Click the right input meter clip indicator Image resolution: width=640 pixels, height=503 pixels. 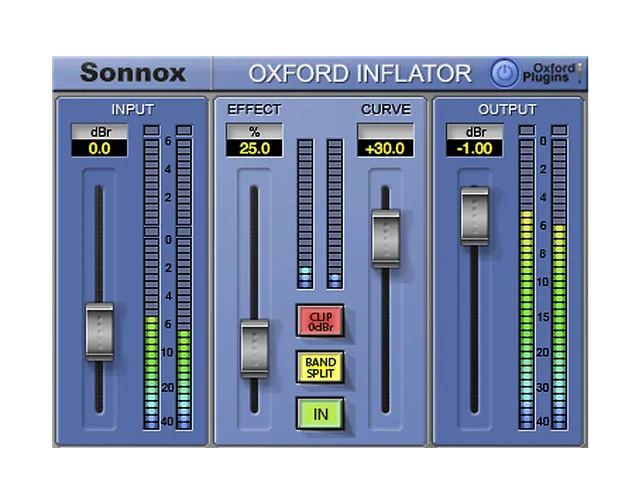(x=184, y=130)
